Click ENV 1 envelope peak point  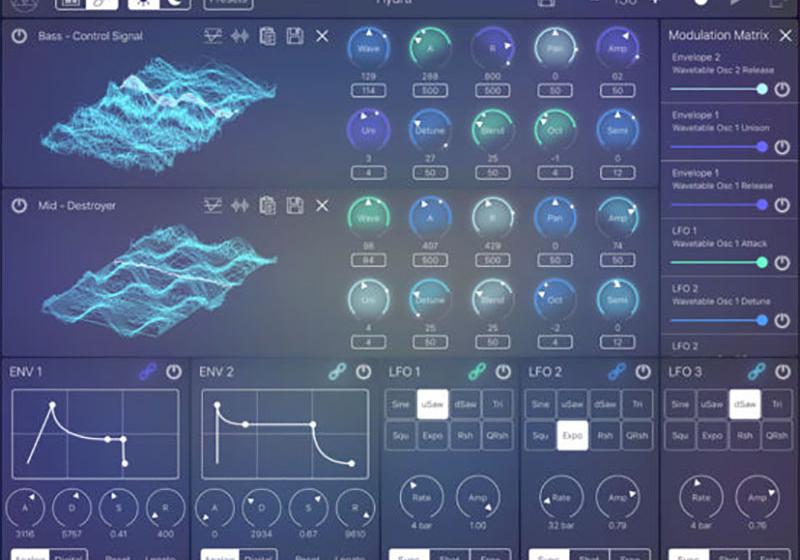52,405
